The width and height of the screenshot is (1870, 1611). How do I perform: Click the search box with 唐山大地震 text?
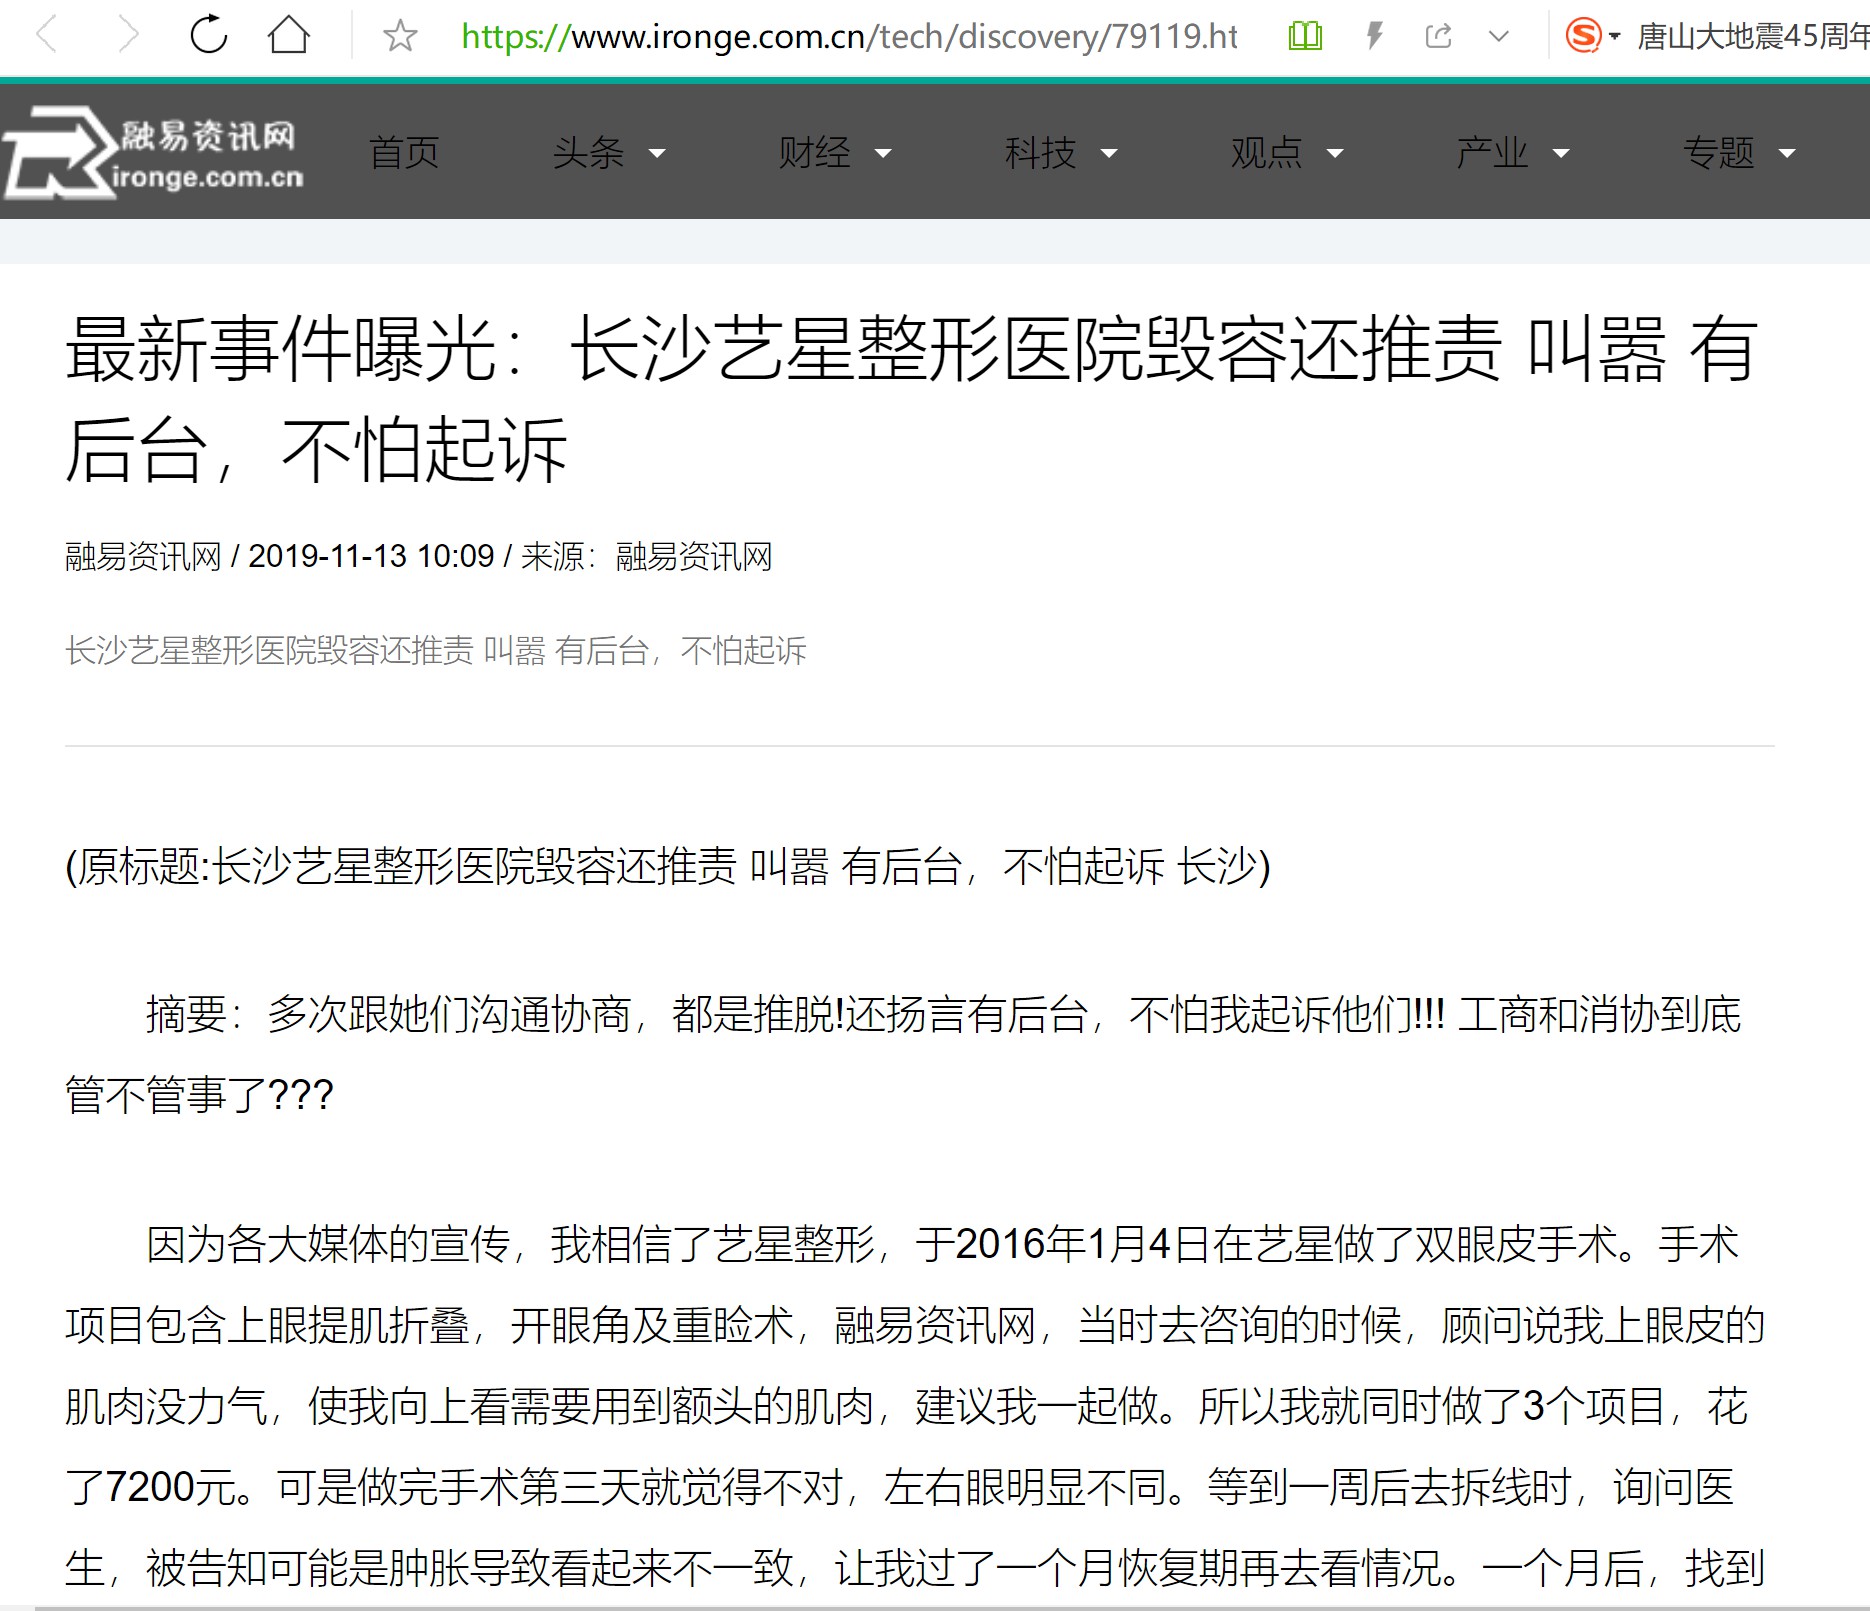point(1752,37)
